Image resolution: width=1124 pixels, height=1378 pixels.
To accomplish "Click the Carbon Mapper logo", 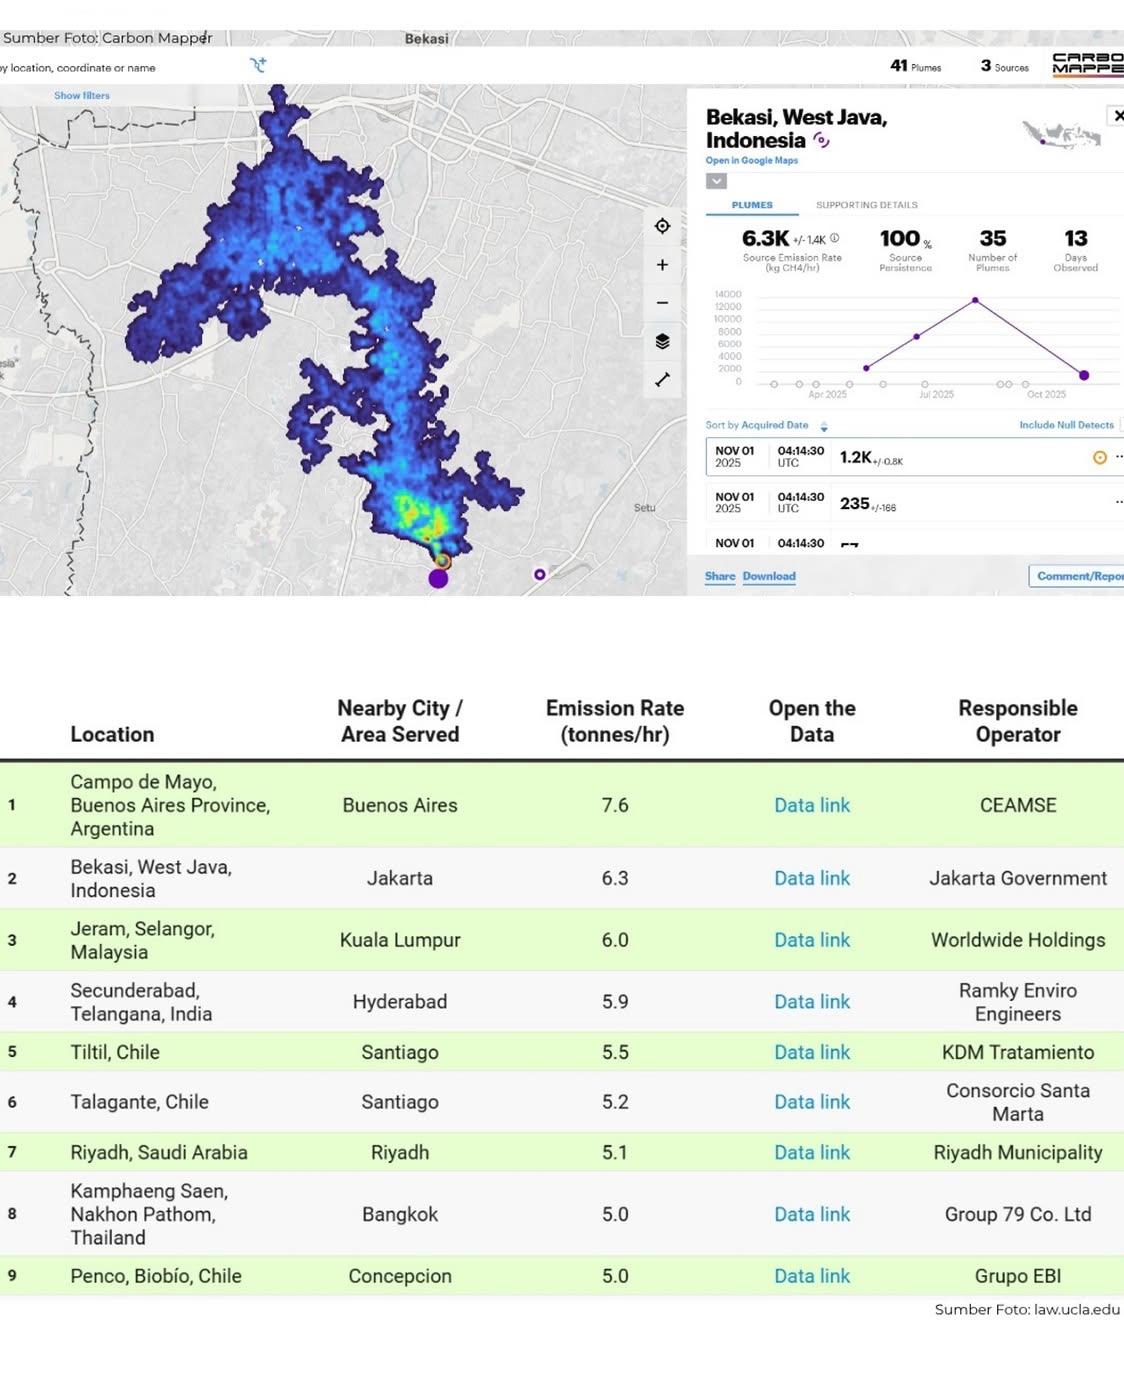I will point(1088,64).
